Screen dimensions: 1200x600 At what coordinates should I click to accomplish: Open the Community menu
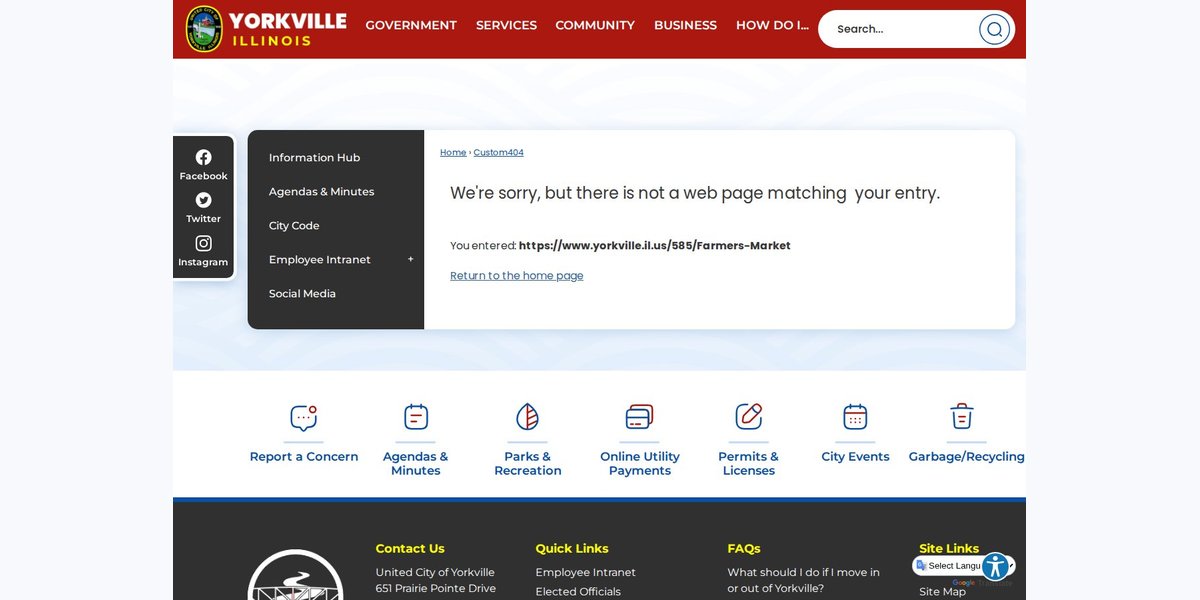tap(595, 26)
